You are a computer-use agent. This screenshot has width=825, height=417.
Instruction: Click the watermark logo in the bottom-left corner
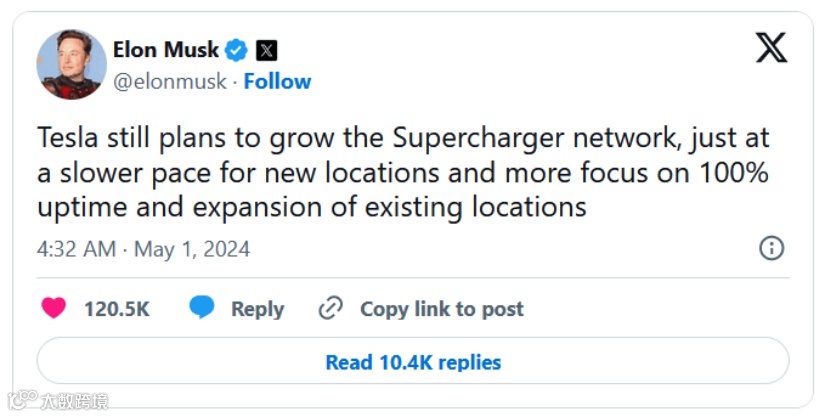pyautogui.click(x=19, y=401)
